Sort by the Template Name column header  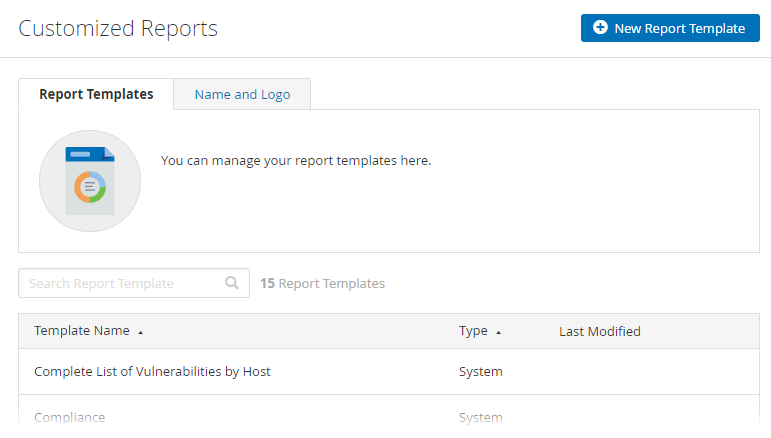coord(82,331)
